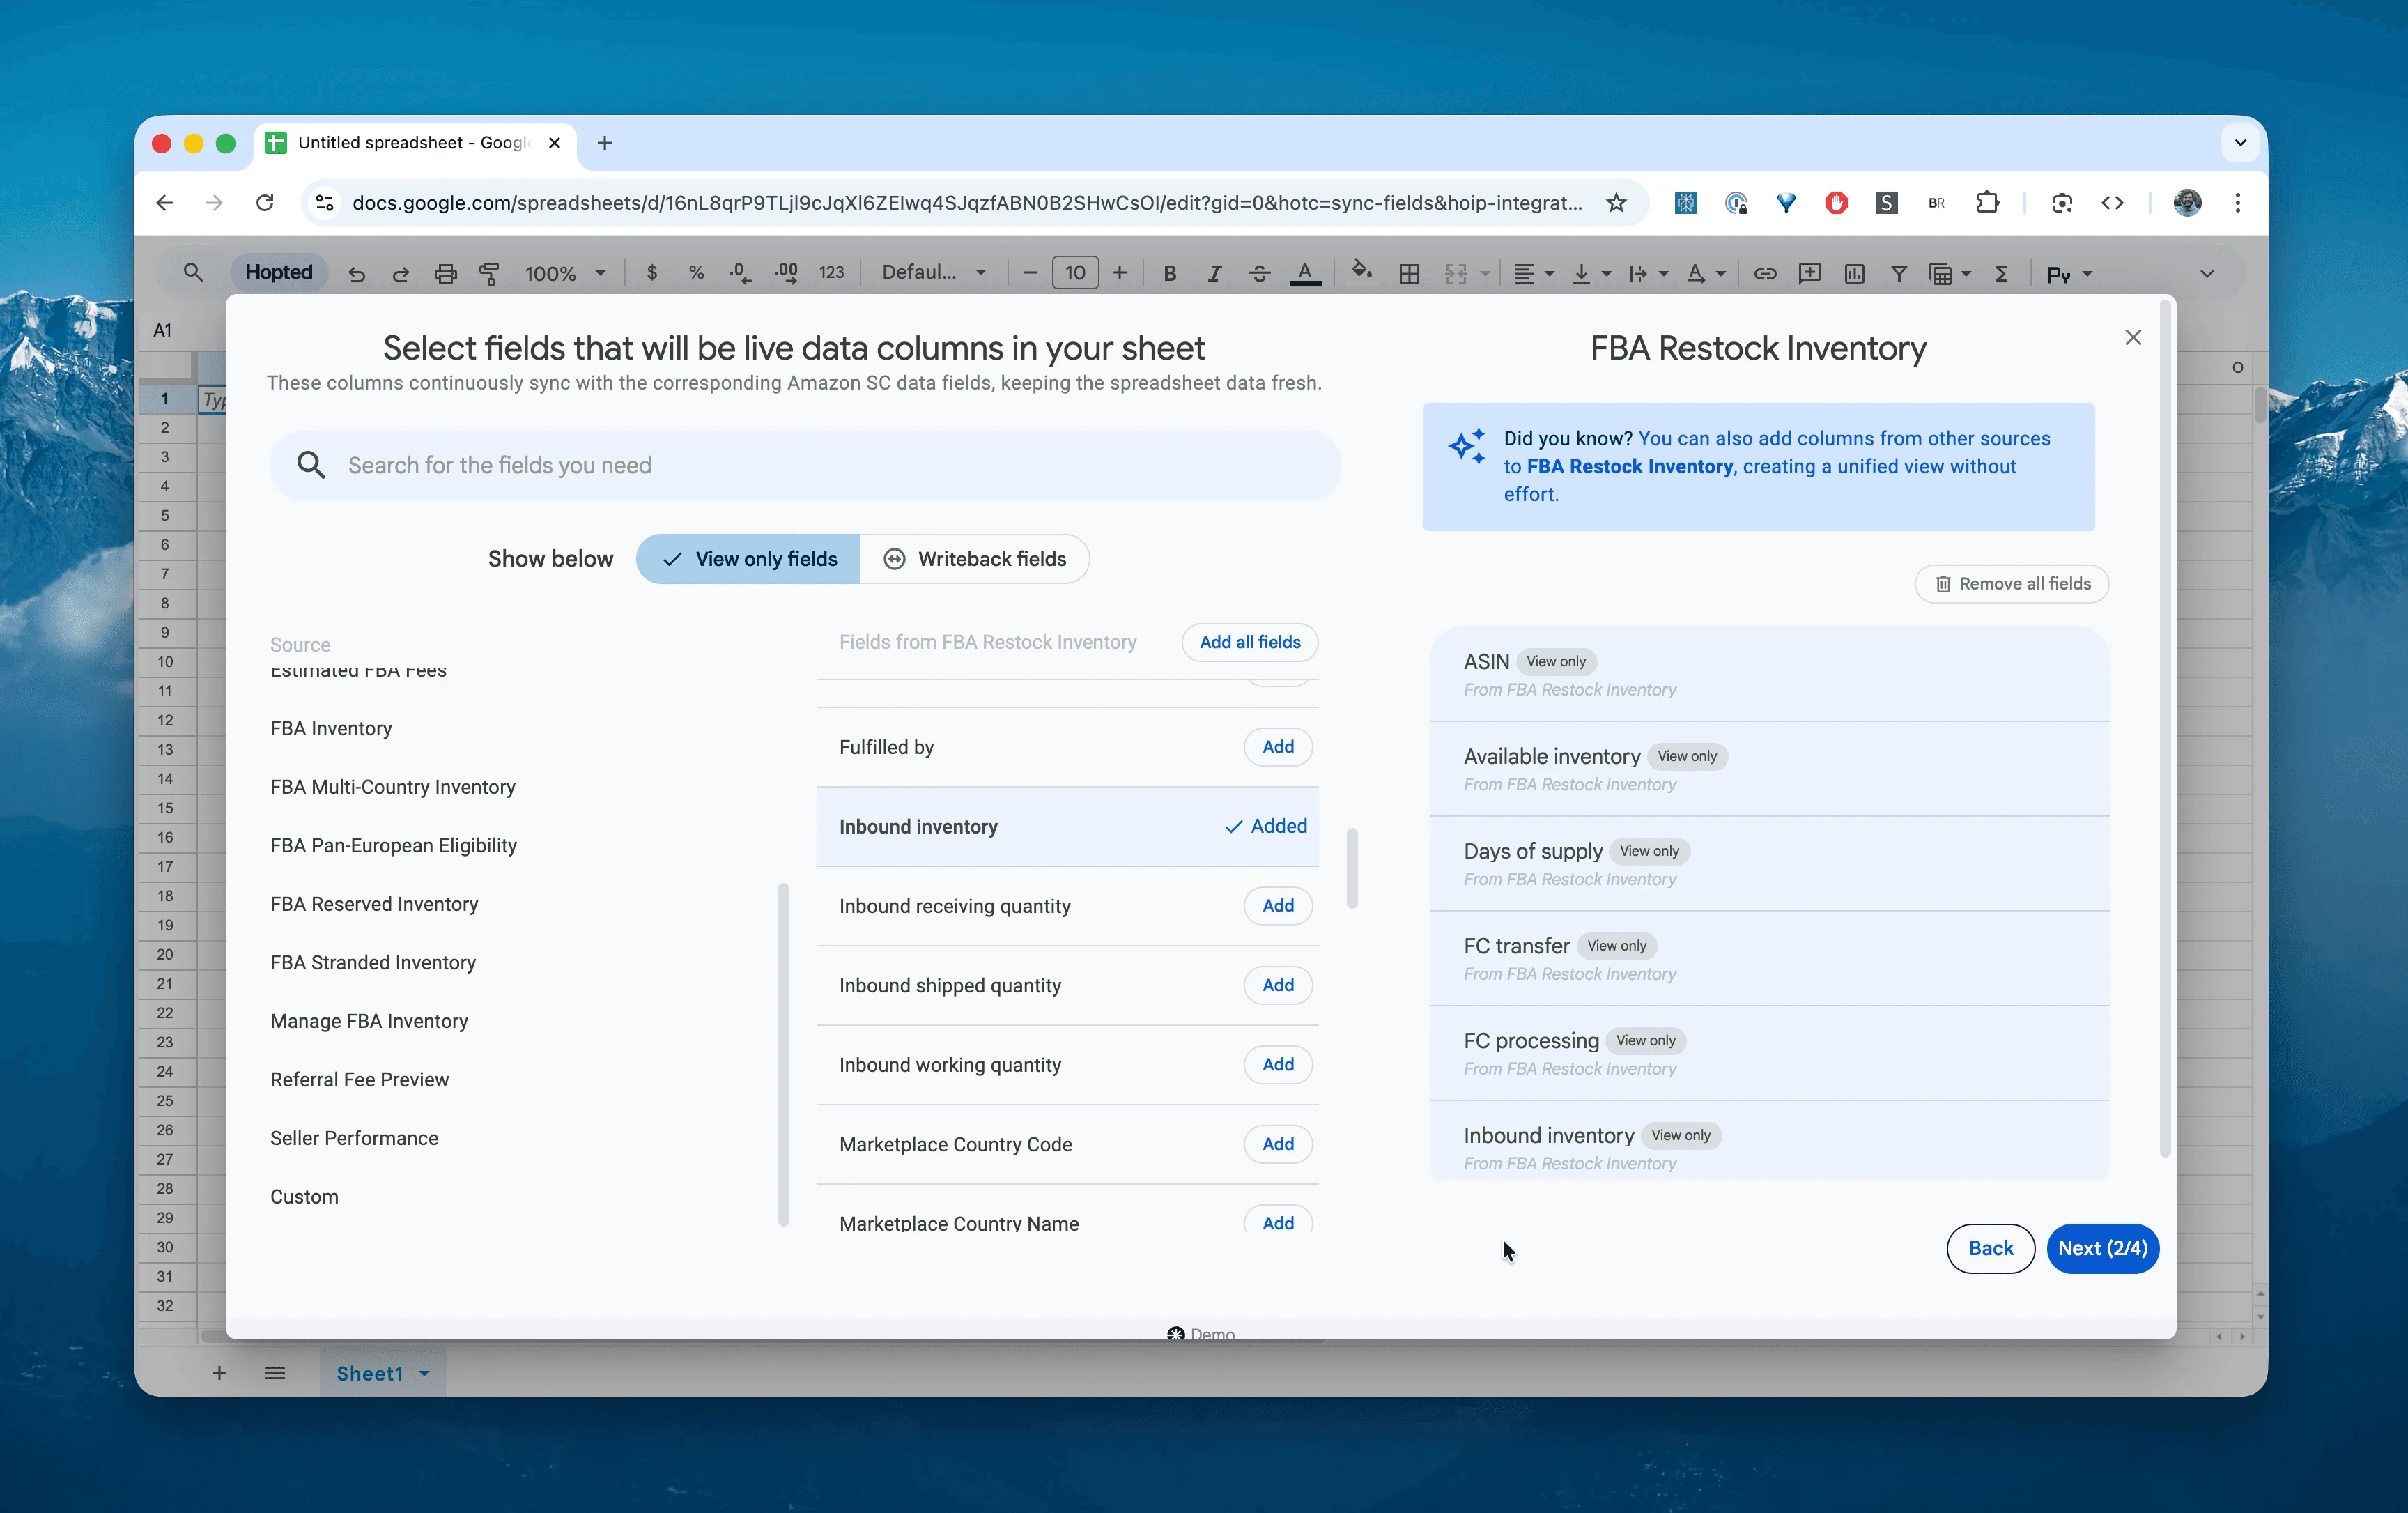Click Next (2/4) button

pyautogui.click(x=2103, y=1248)
